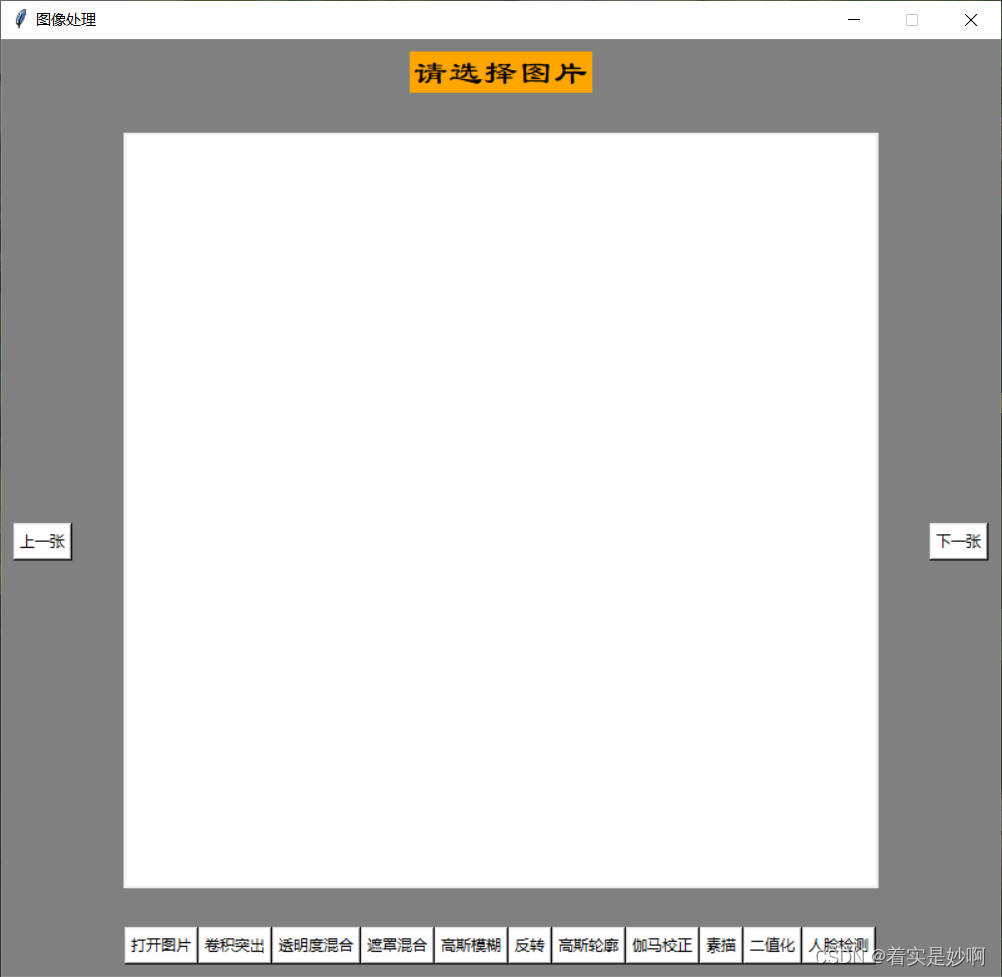Go to previous image with 上一张

(x=42, y=541)
